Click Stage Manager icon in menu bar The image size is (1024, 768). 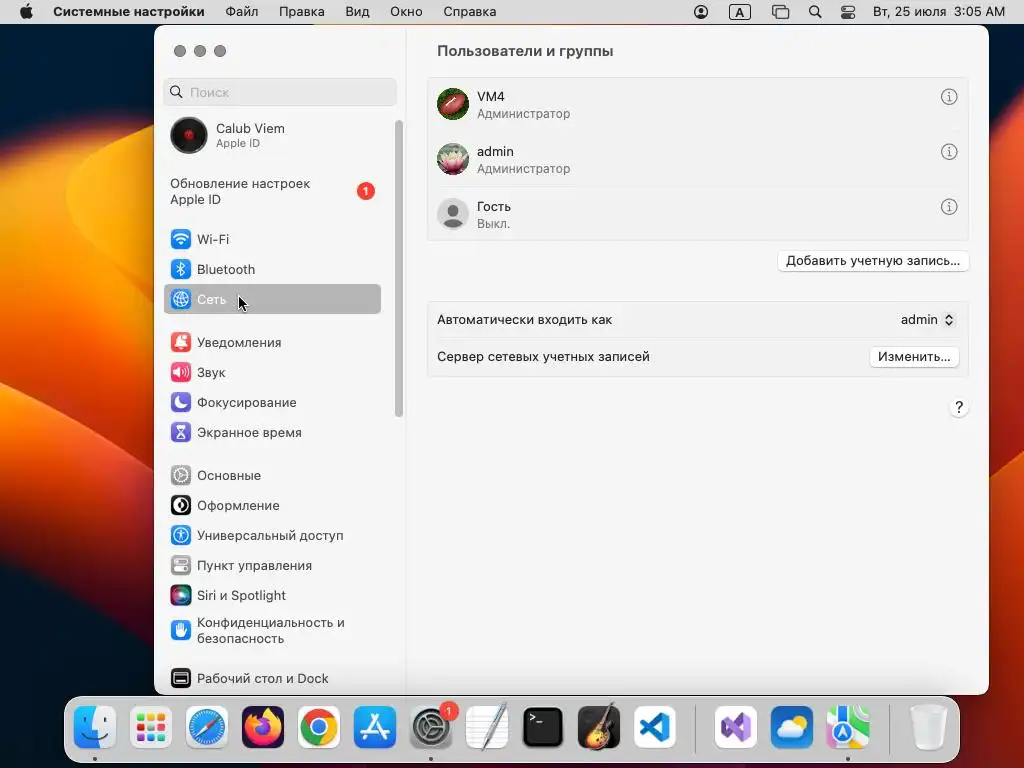coord(780,12)
